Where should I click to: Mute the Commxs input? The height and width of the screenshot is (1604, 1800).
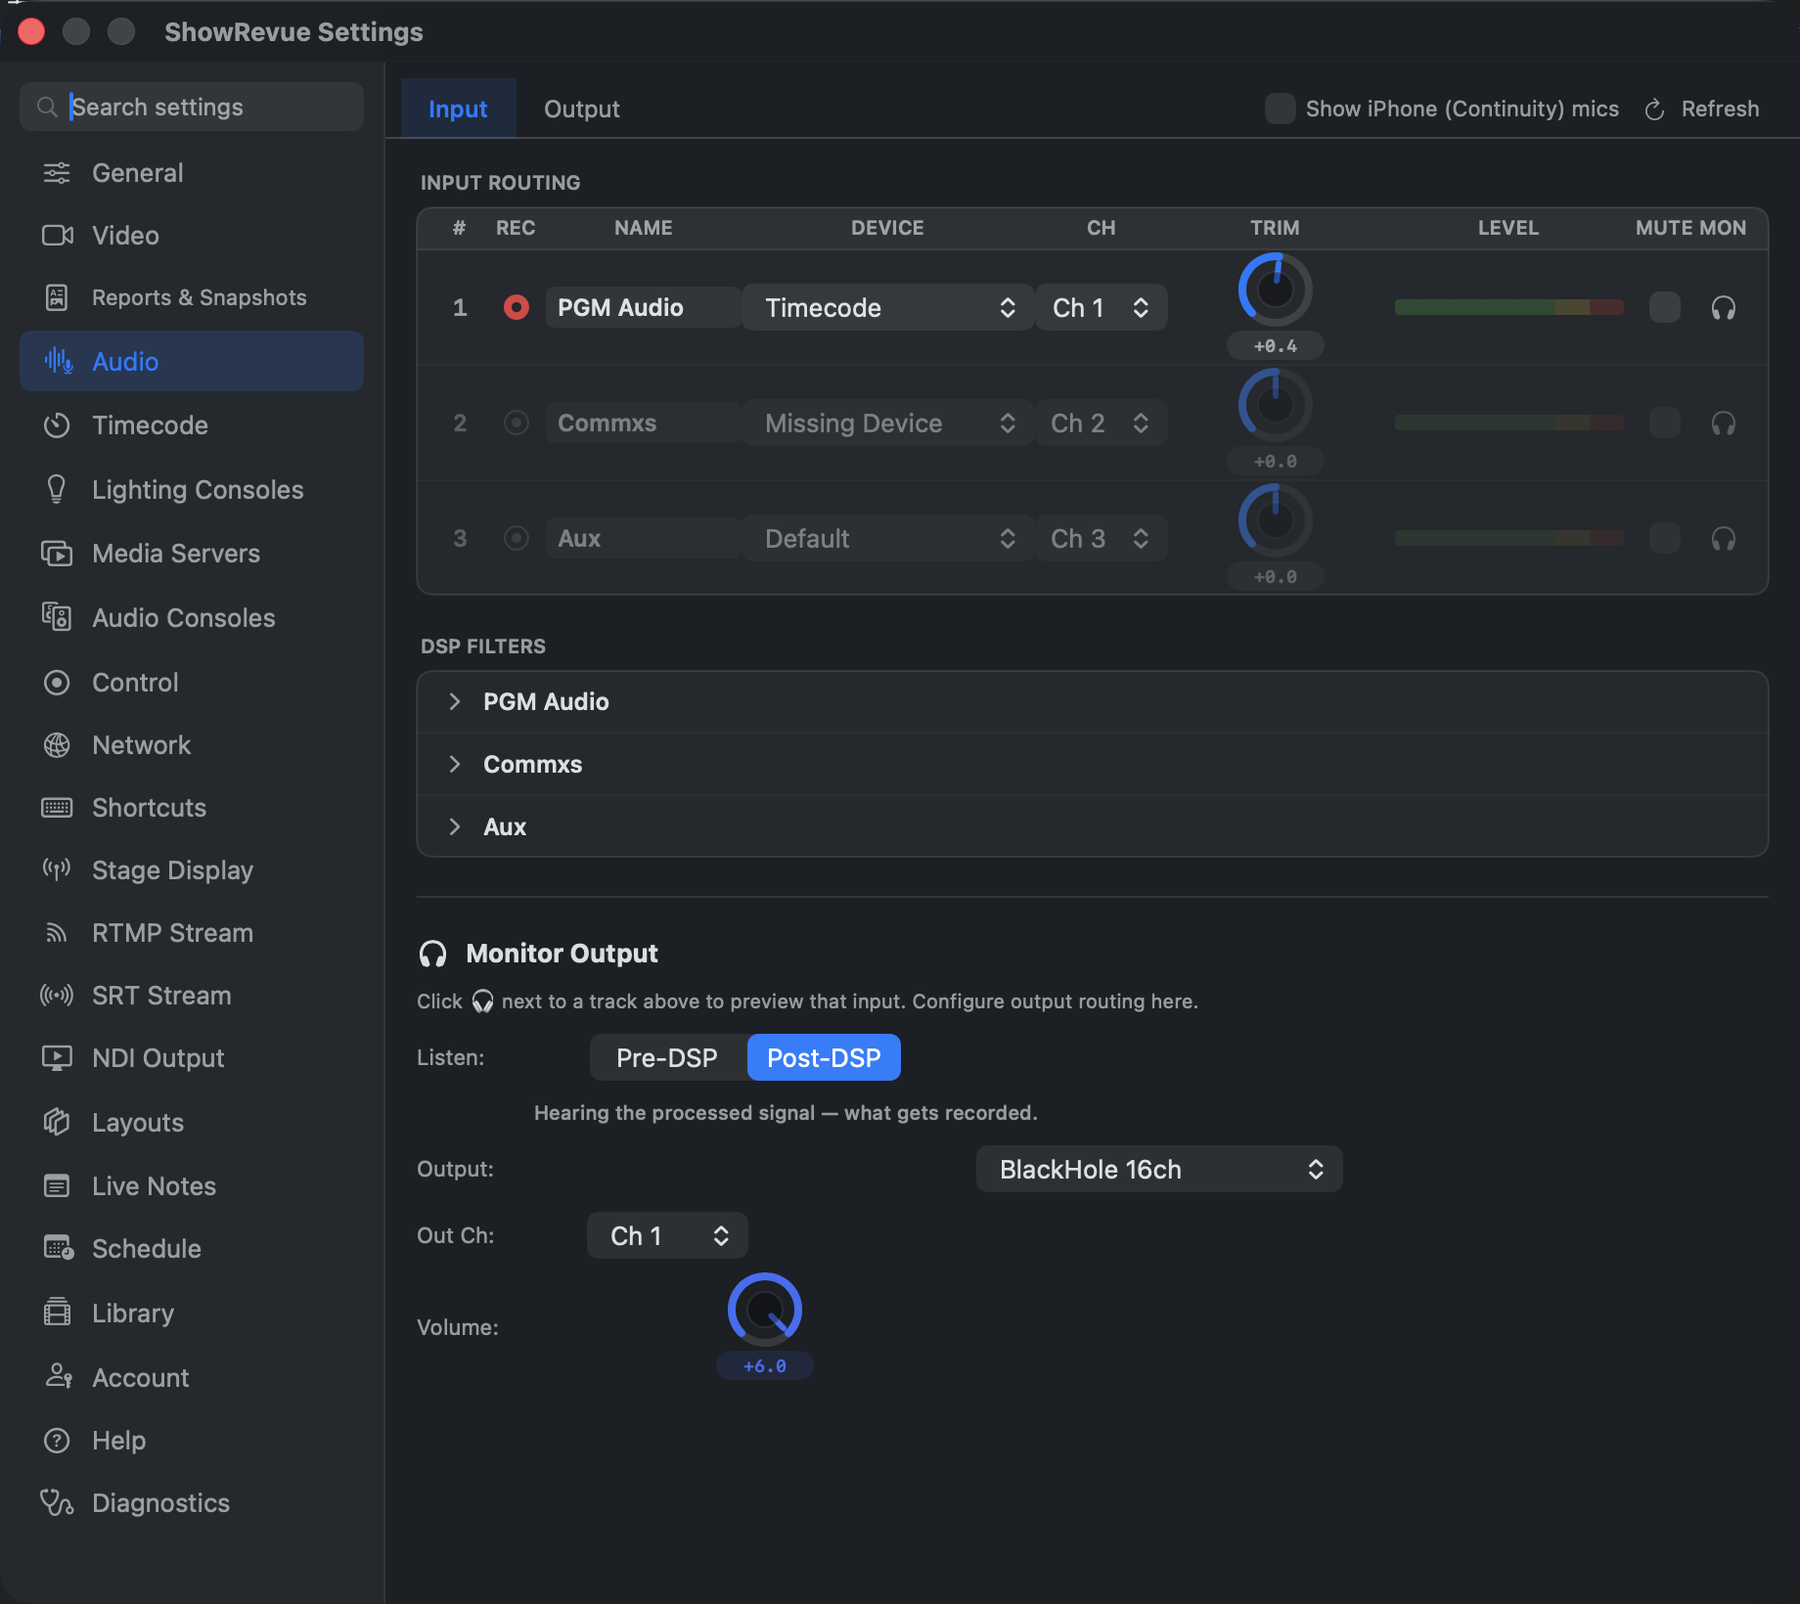[x=1664, y=423]
